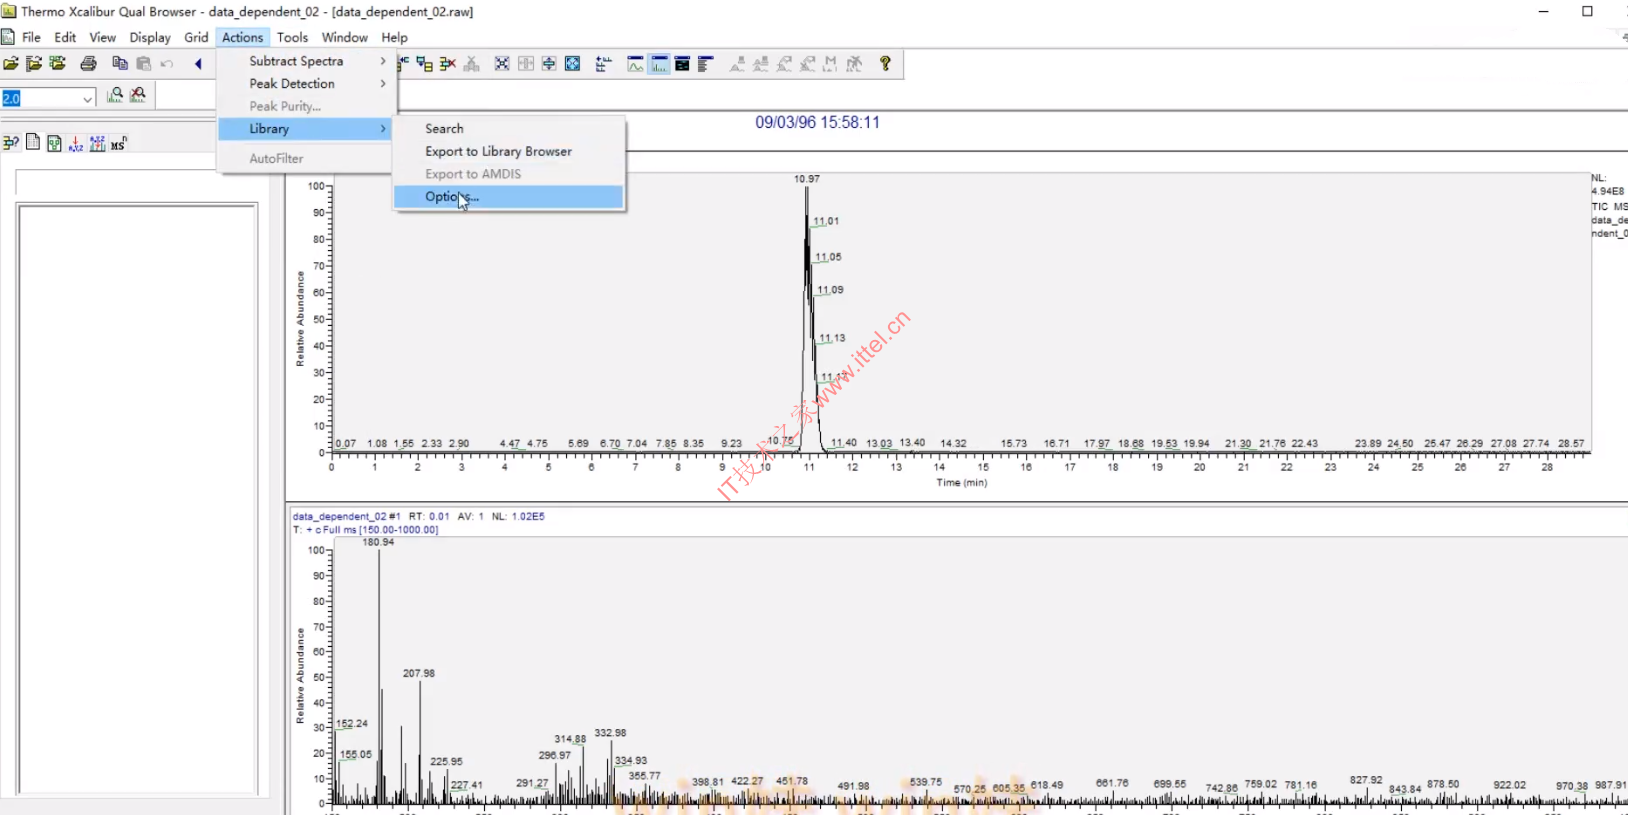This screenshot has width=1628, height=815.
Task: Click the green sequence page icon
Action: [x=54, y=143]
